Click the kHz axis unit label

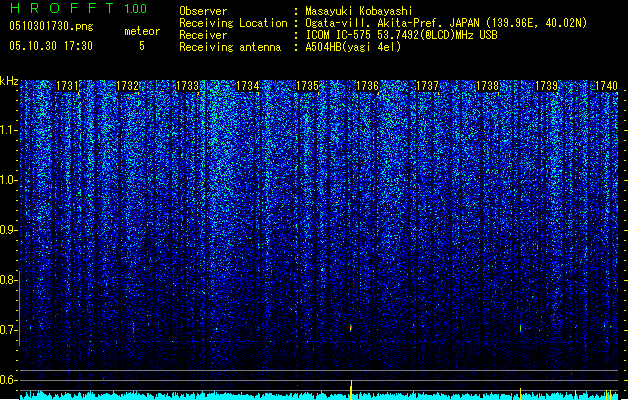(9, 81)
